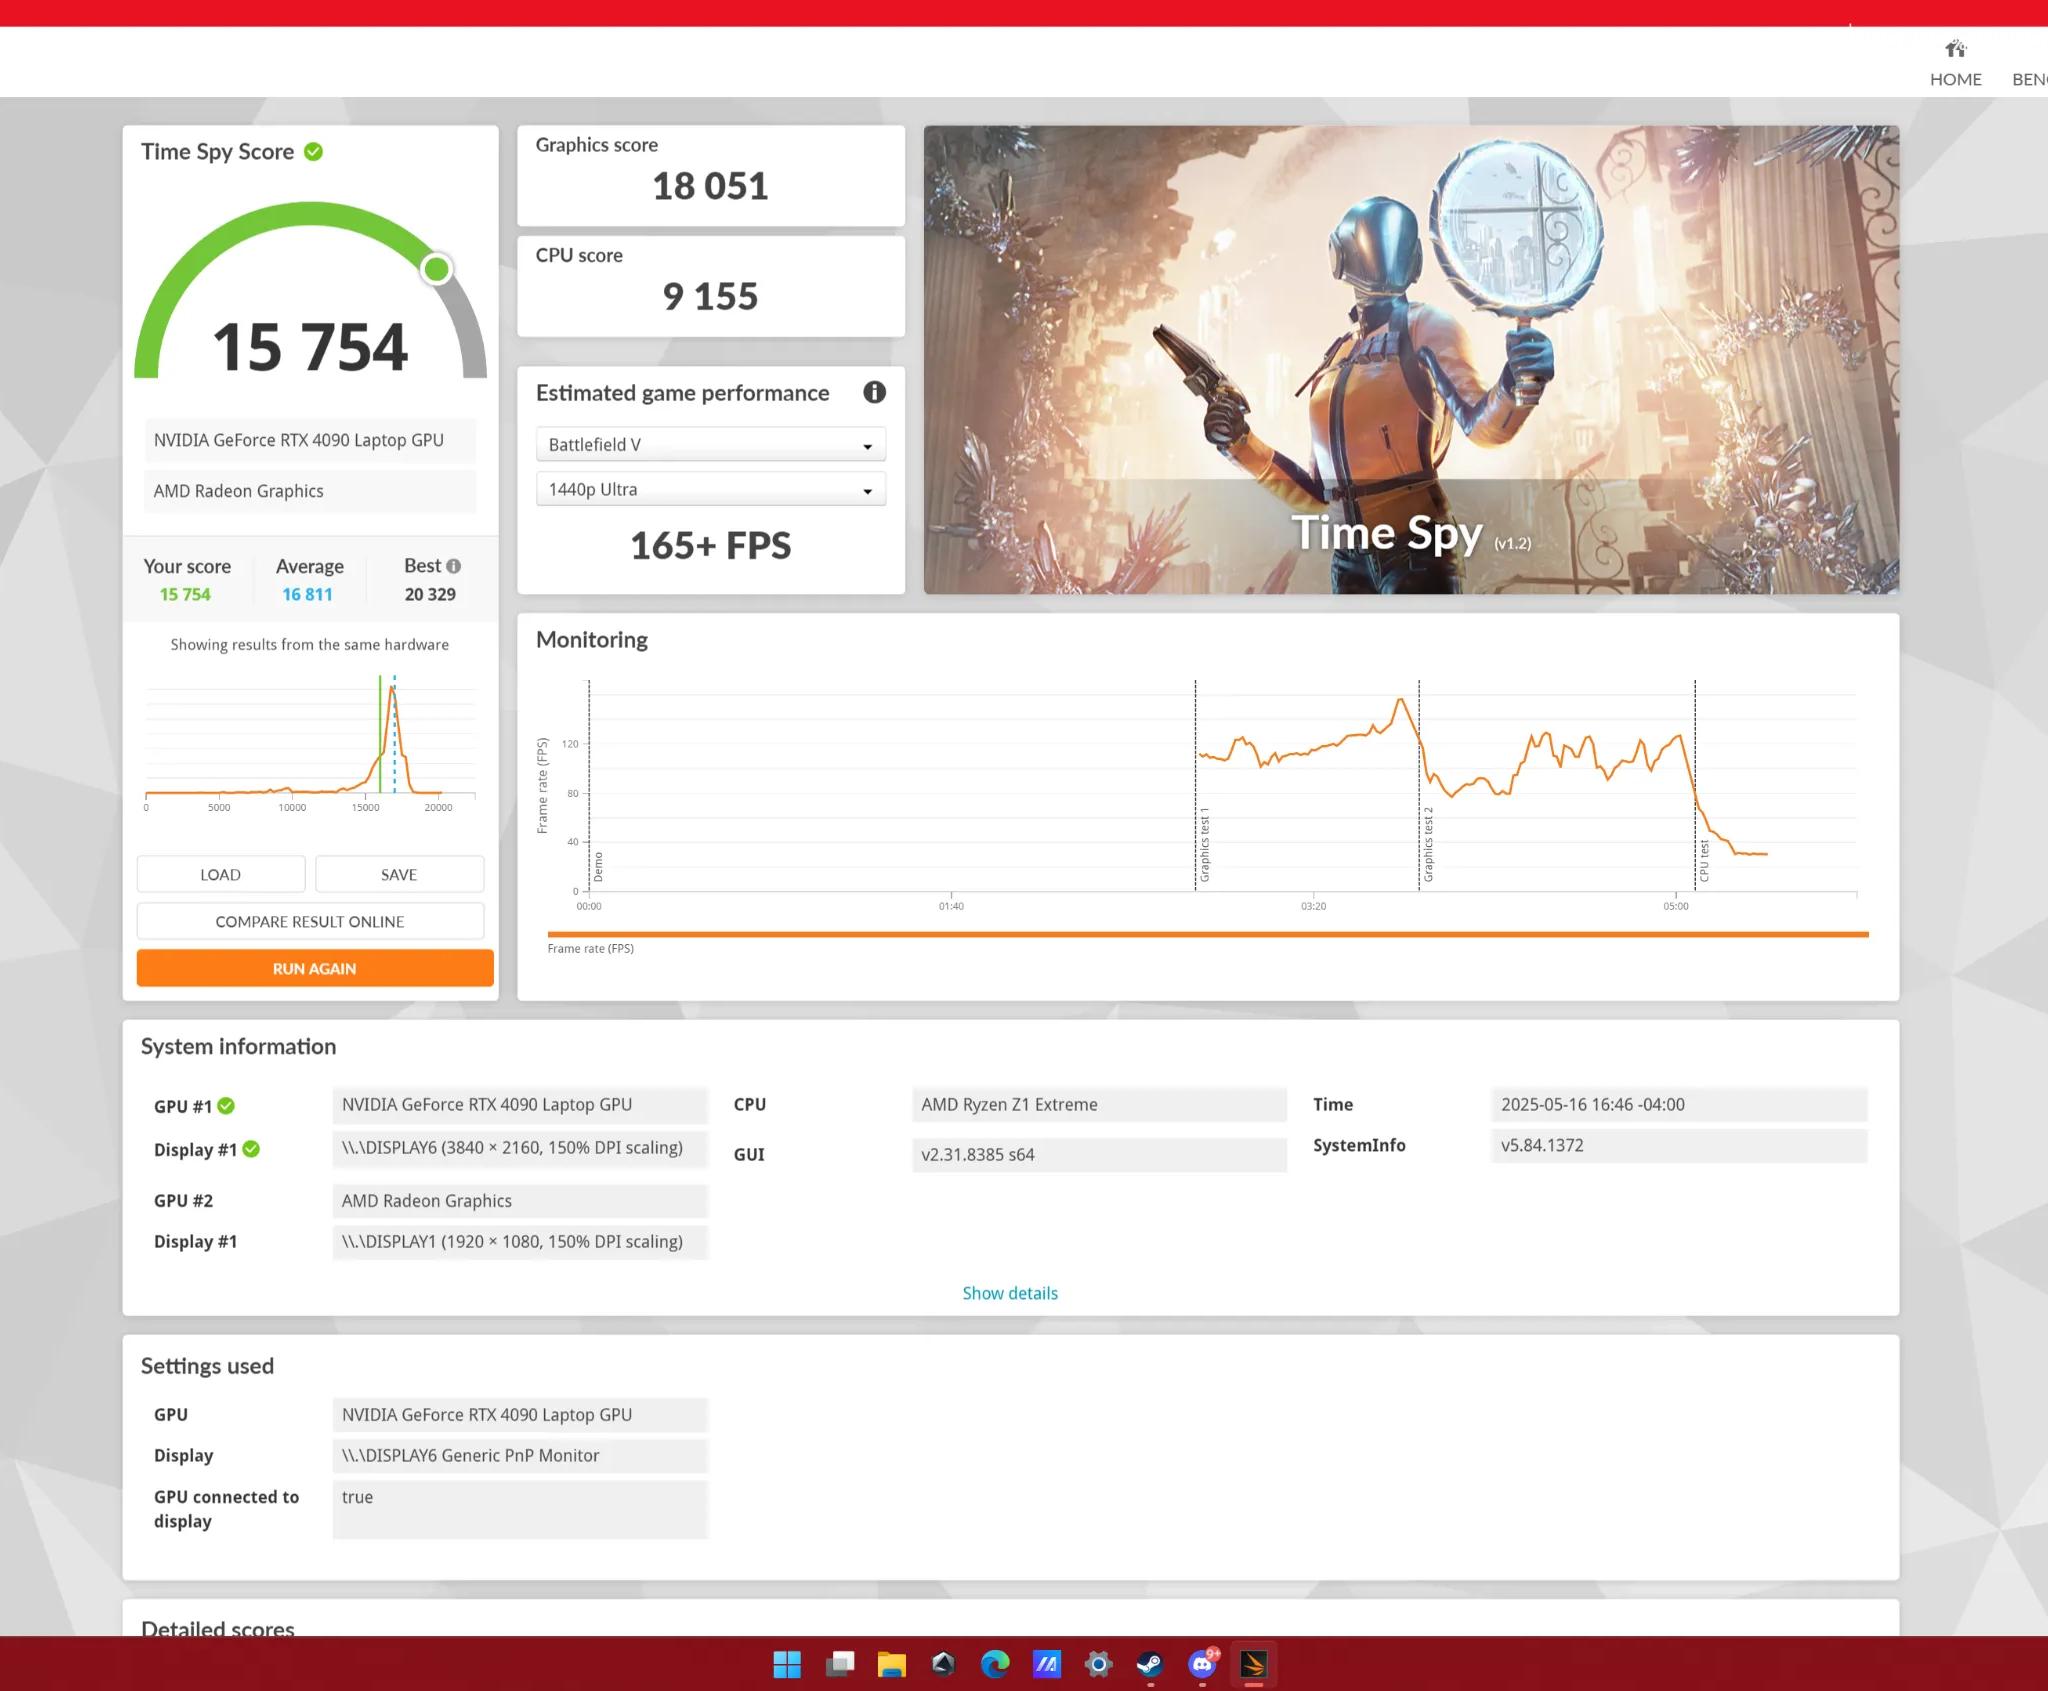Open the Benchmarks tab in navigation
The width and height of the screenshot is (2048, 1691).
(x=2029, y=79)
